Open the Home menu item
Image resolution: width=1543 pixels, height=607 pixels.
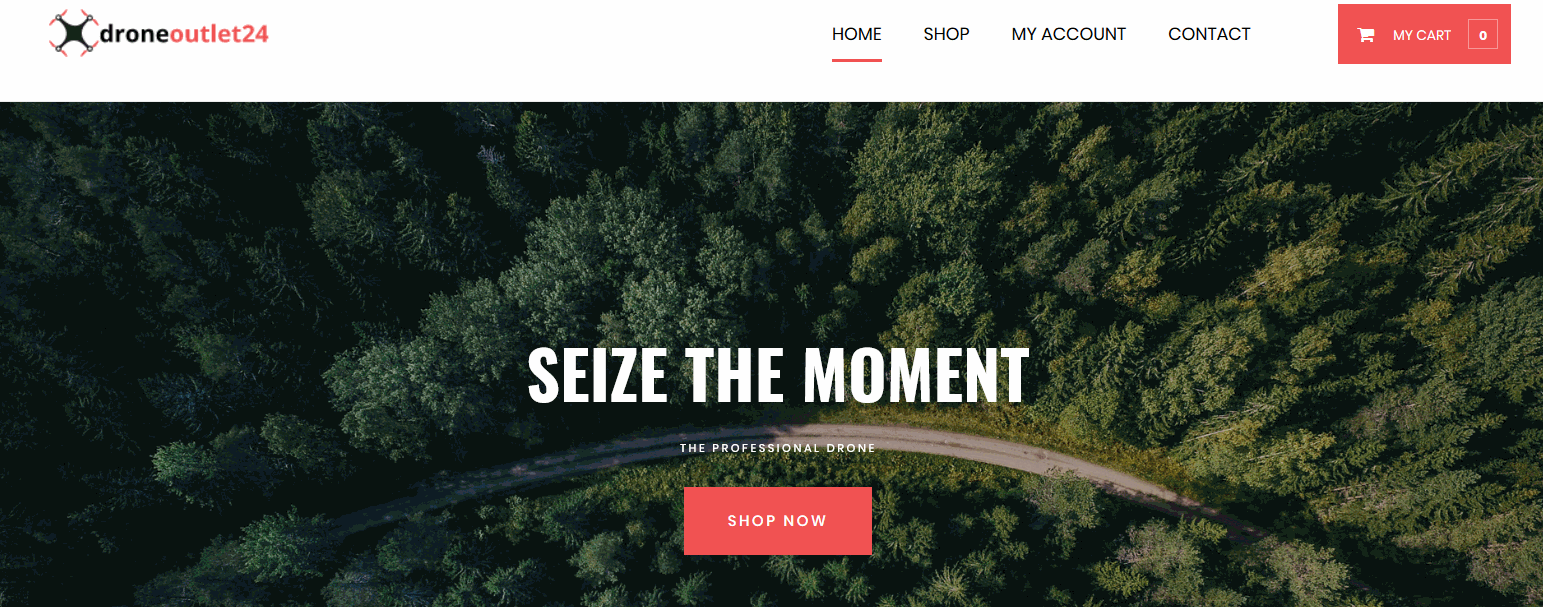tap(857, 34)
